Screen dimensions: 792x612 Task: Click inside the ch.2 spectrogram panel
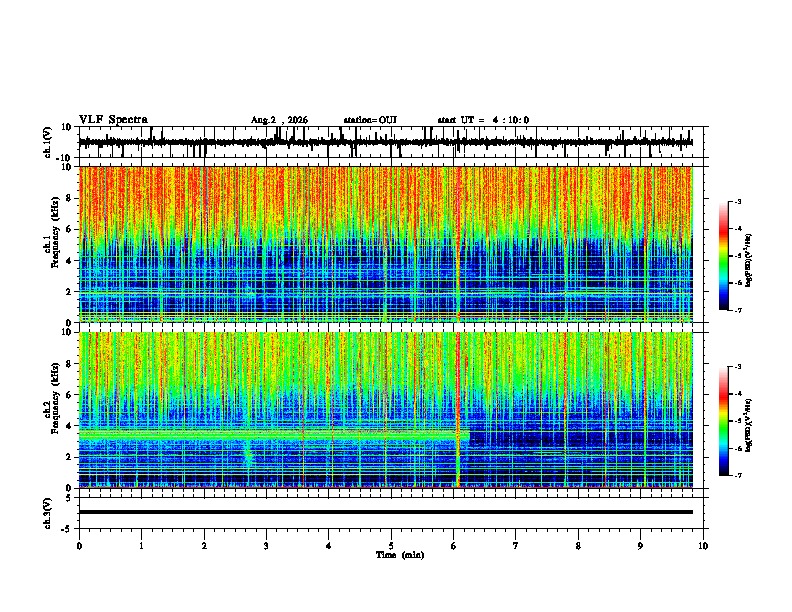point(386,410)
